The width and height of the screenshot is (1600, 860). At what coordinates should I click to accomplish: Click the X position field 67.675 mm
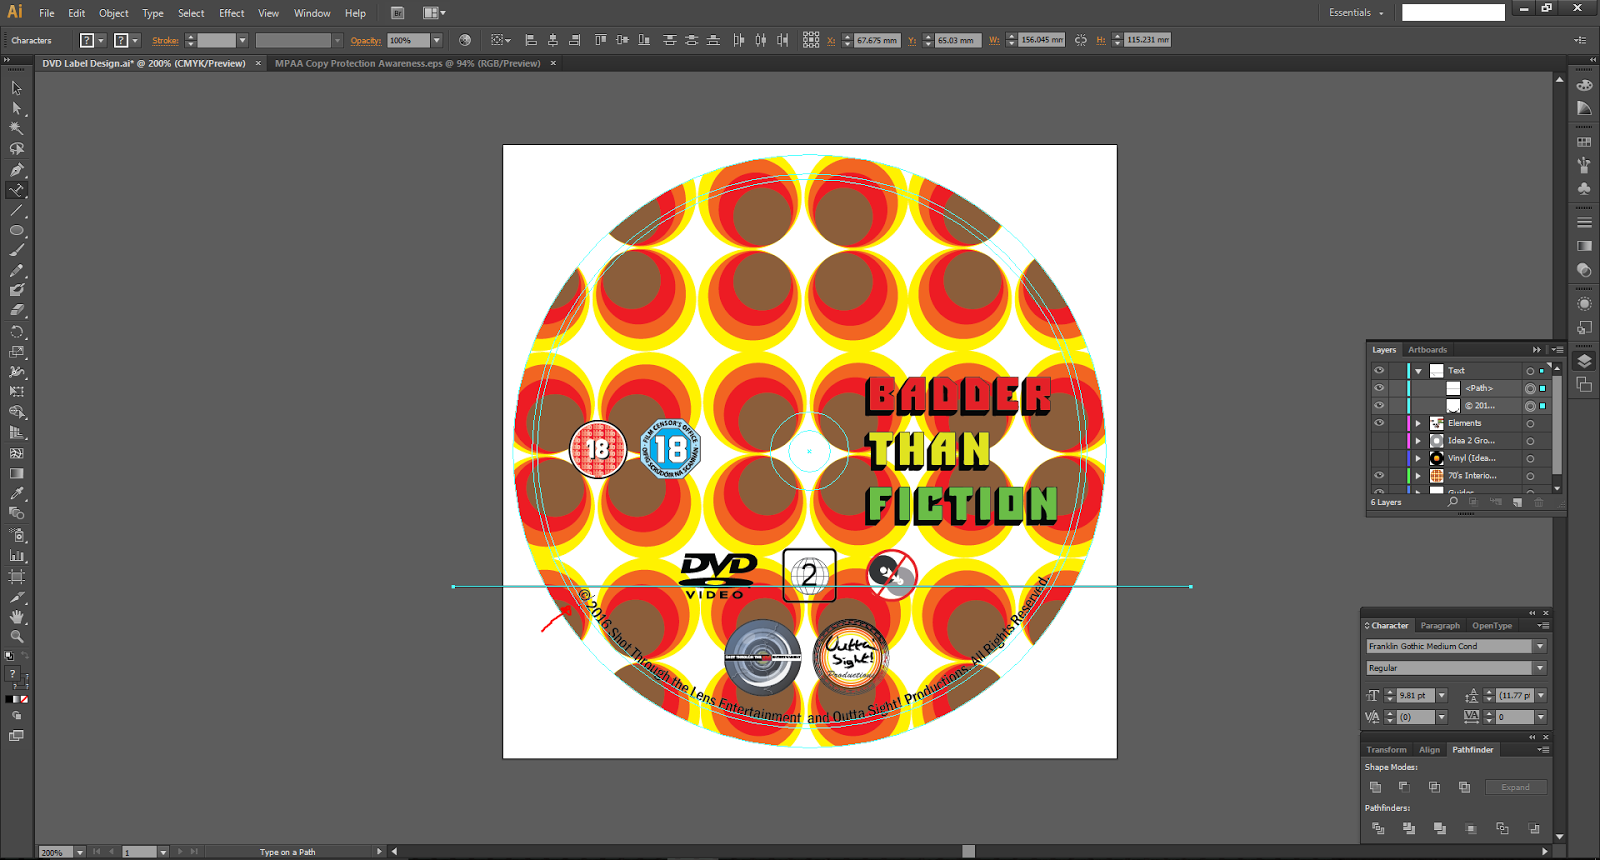click(x=877, y=40)
